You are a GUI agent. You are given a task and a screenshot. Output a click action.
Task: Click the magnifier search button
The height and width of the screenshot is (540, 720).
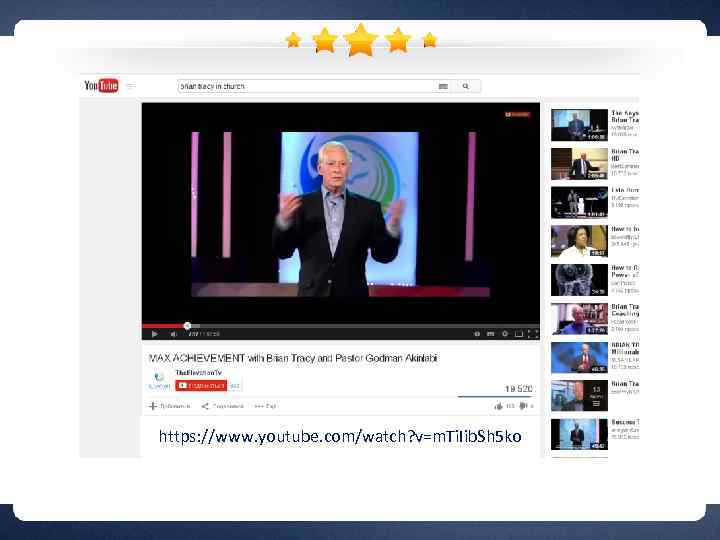tap(466, 86)
